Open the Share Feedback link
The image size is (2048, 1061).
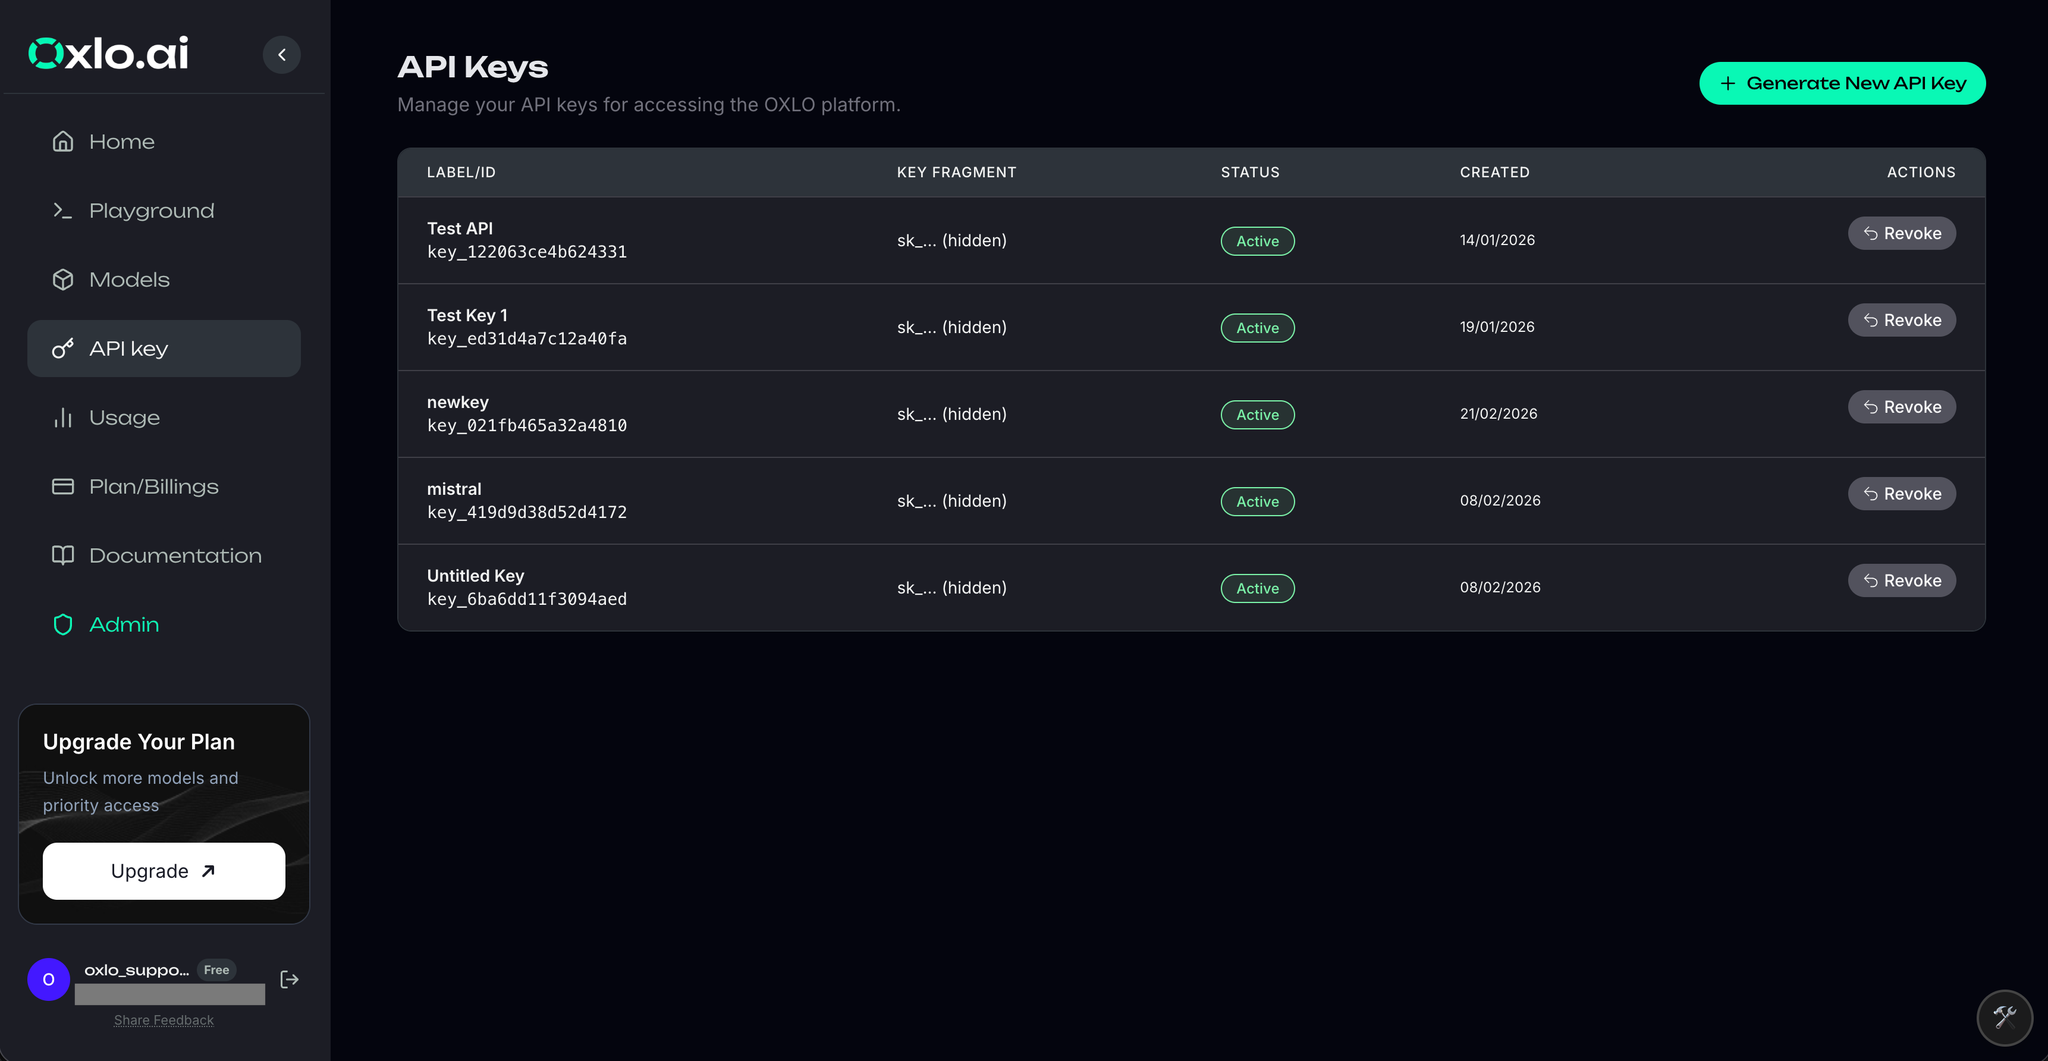(x=163, y=1019)
